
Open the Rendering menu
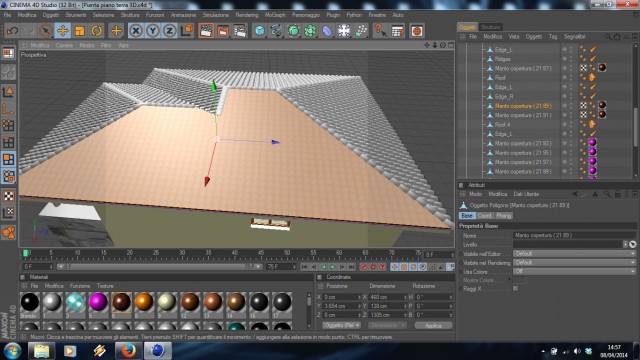tap(247, 15)
